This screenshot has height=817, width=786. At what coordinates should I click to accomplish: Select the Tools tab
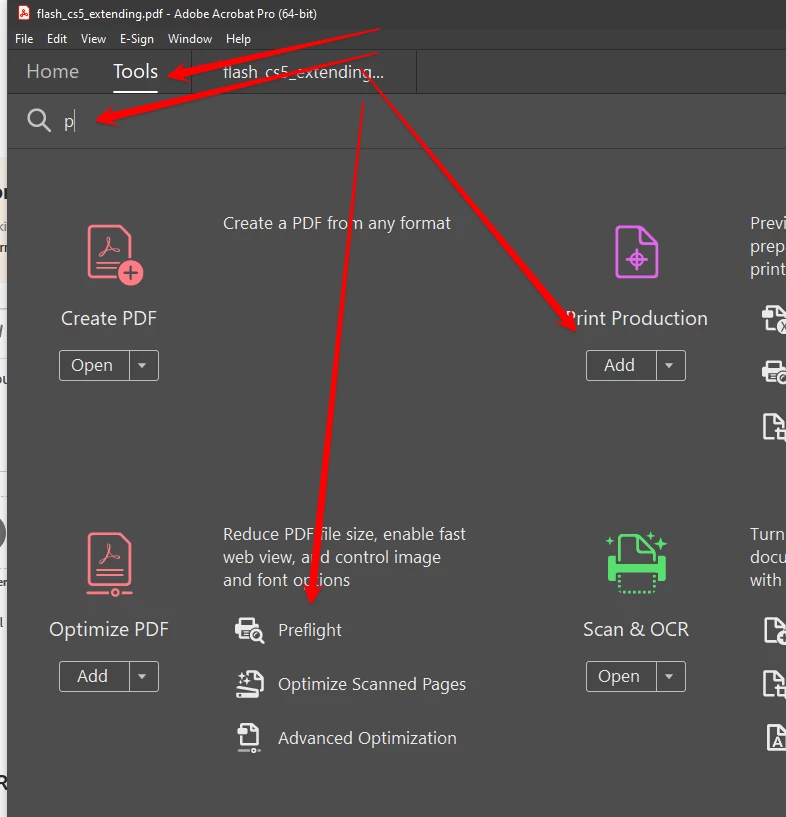pos(135,71)
